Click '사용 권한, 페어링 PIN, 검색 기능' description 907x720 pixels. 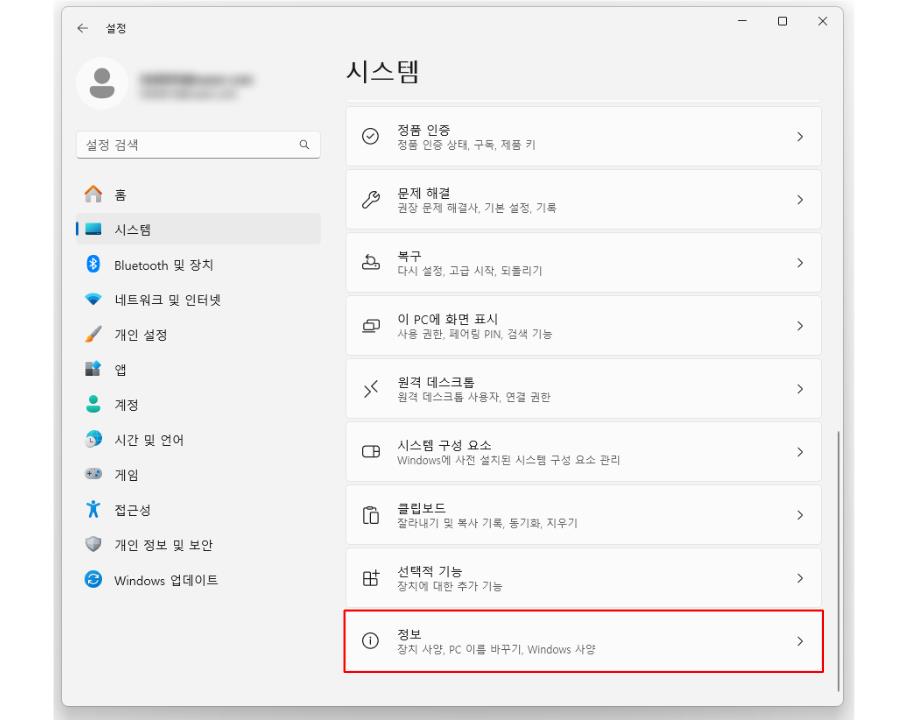pos(474,334)
